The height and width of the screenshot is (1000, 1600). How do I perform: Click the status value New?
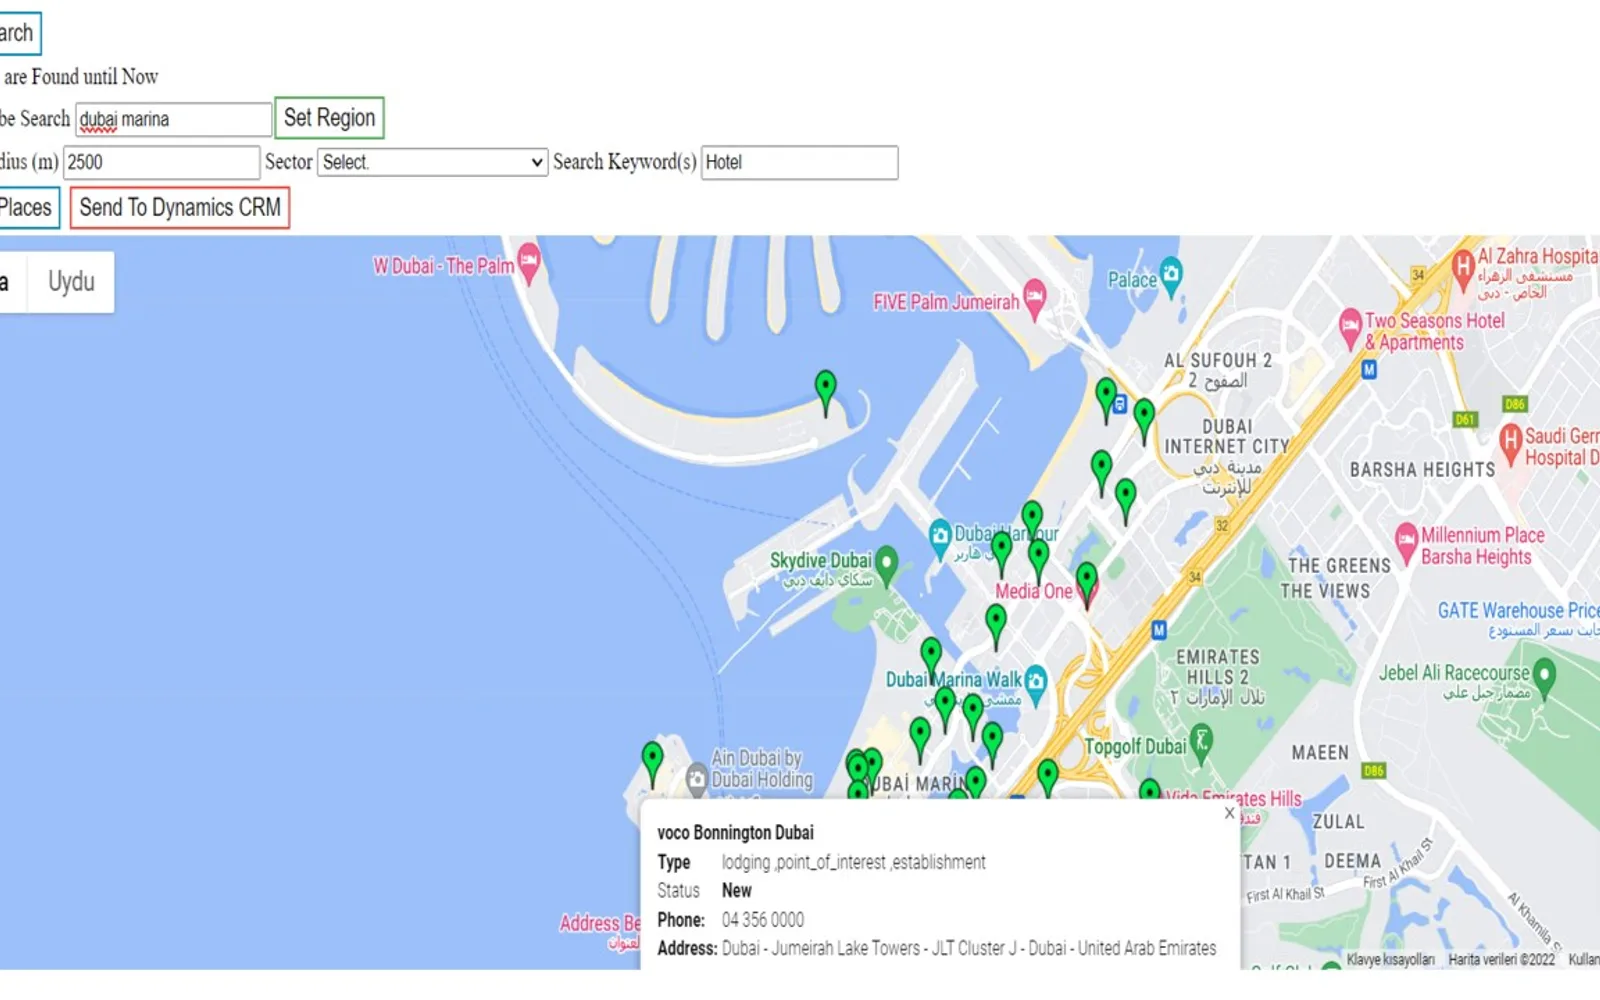[x=737, y=890]
